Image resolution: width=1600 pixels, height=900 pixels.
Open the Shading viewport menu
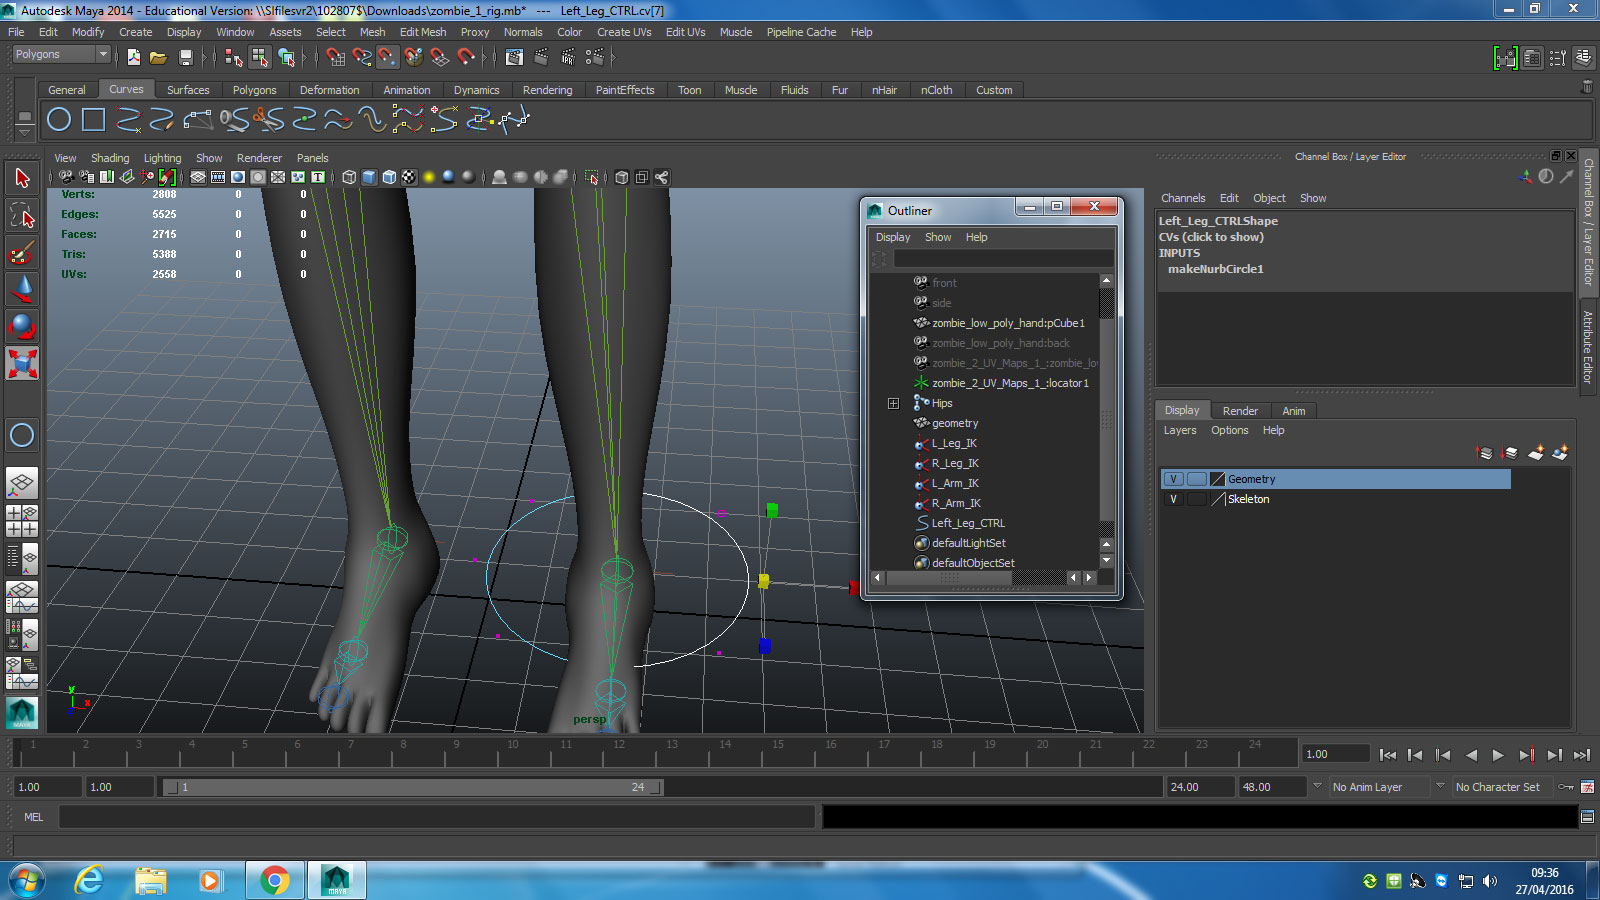(110, 158)
